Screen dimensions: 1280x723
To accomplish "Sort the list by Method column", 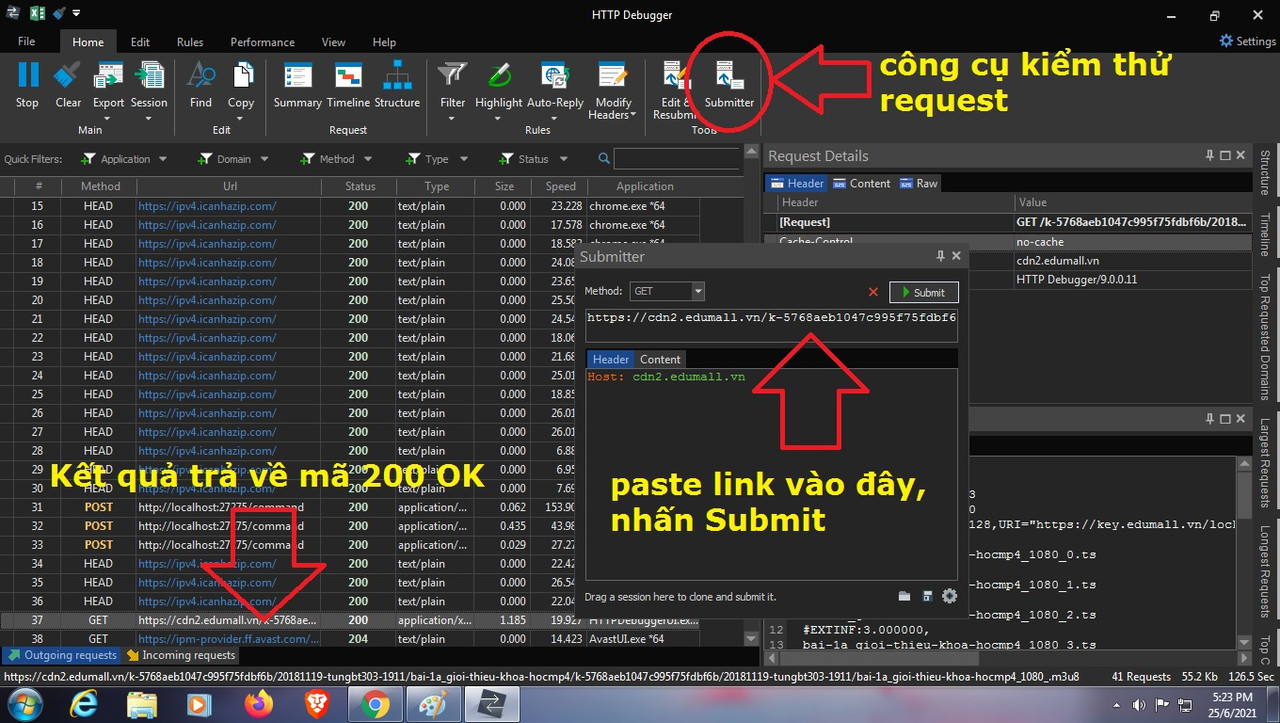I will coord(100,186).
